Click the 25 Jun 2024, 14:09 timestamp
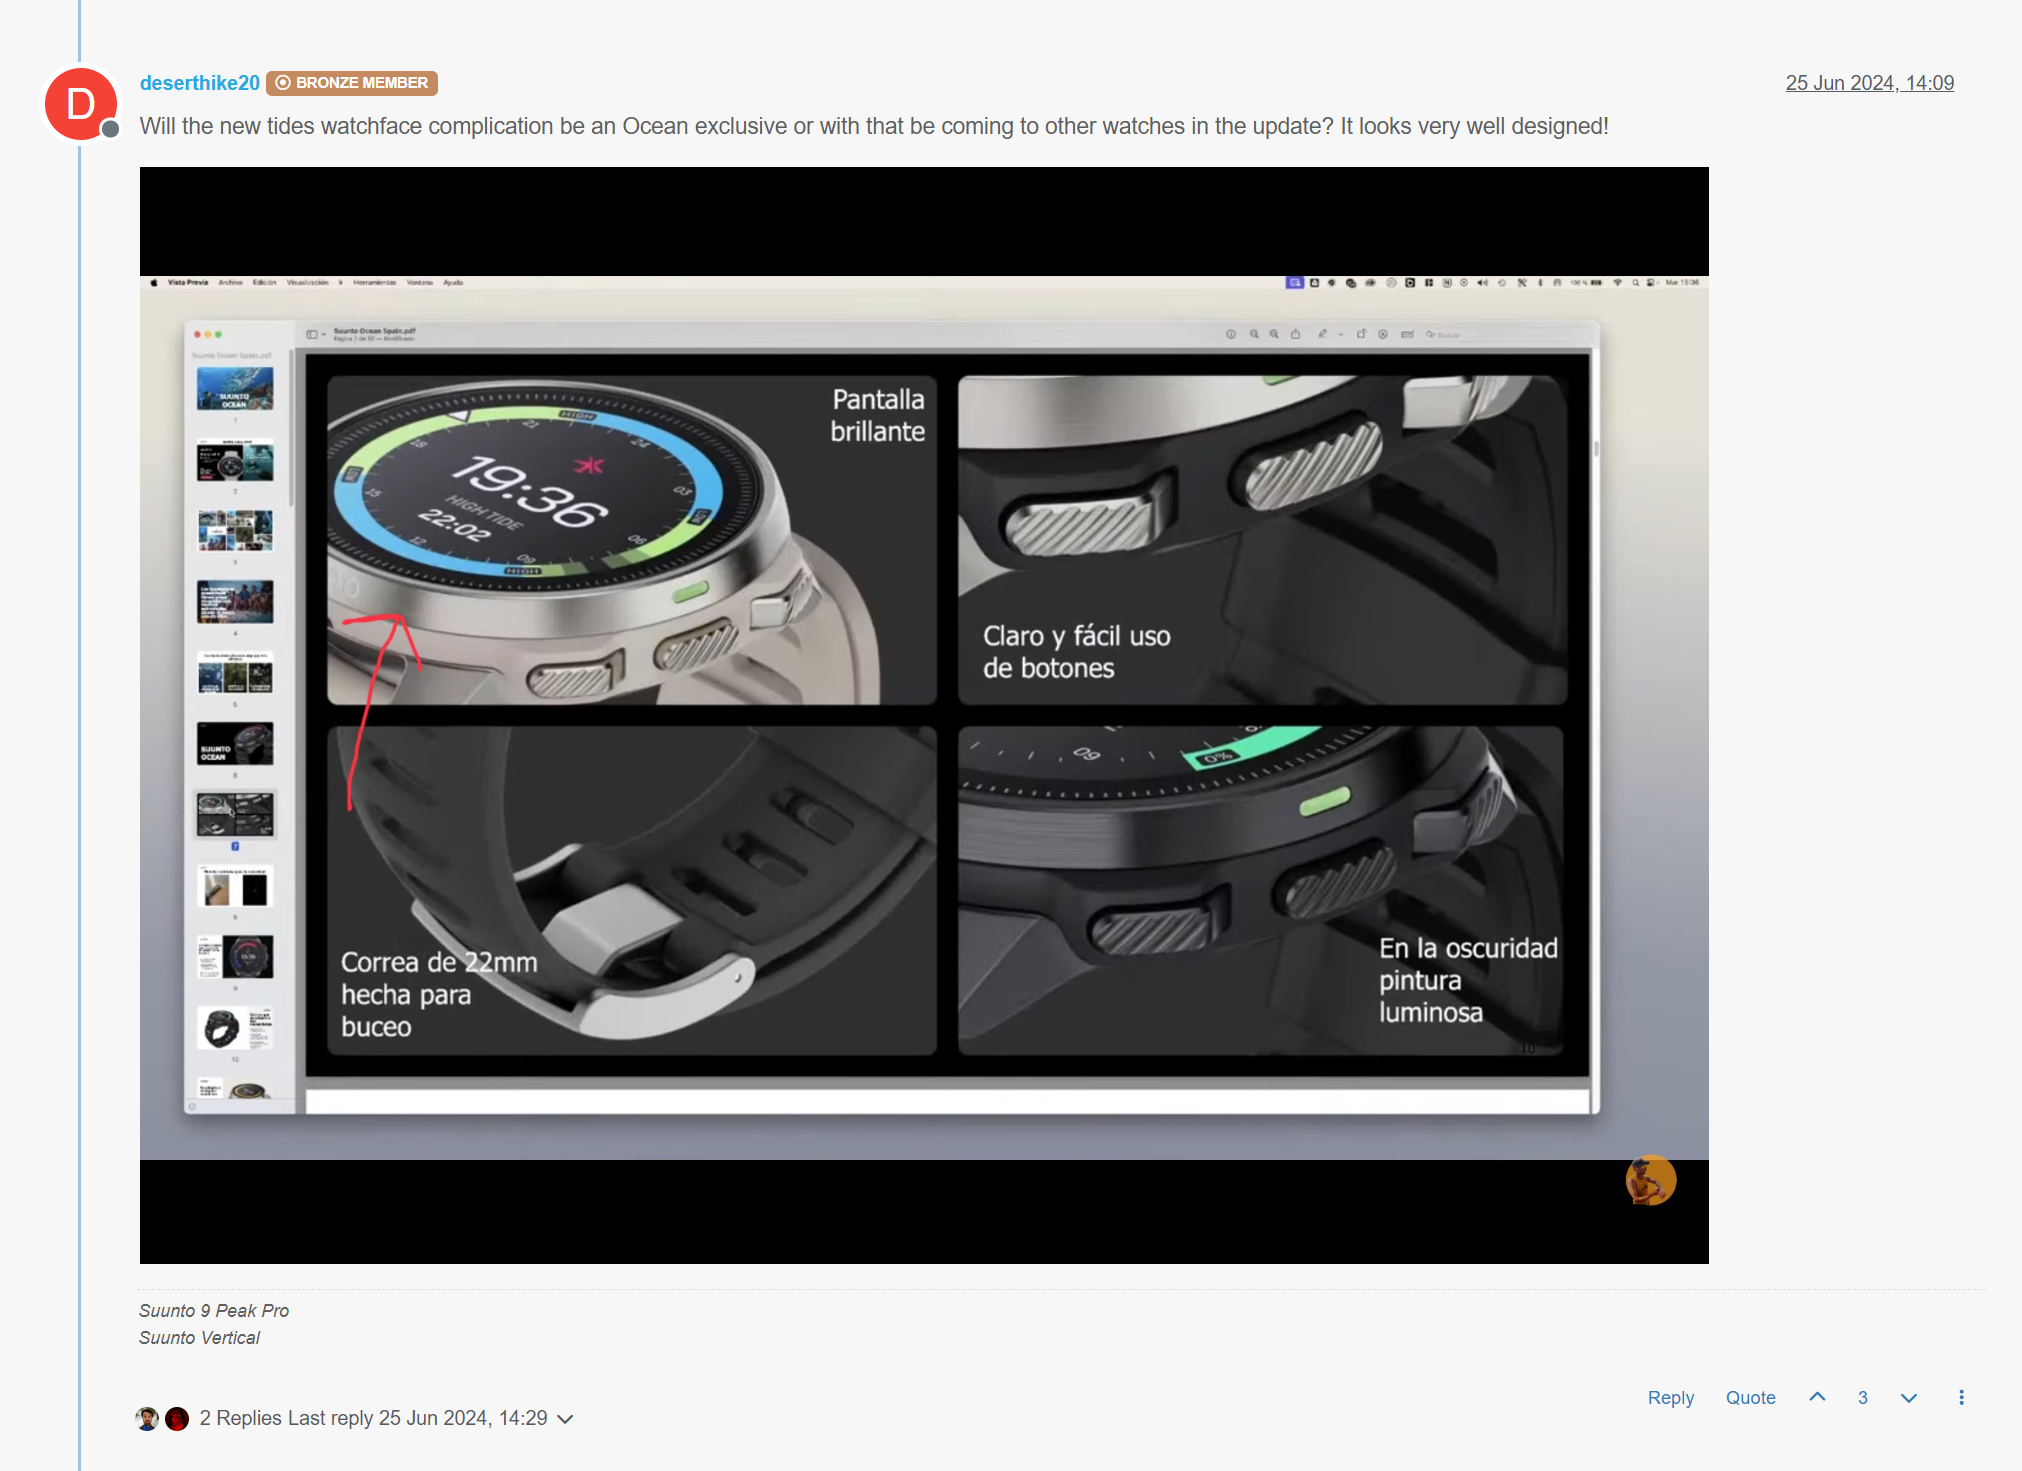This screenshot has width=2022, height=1471. click(1869, 83)
